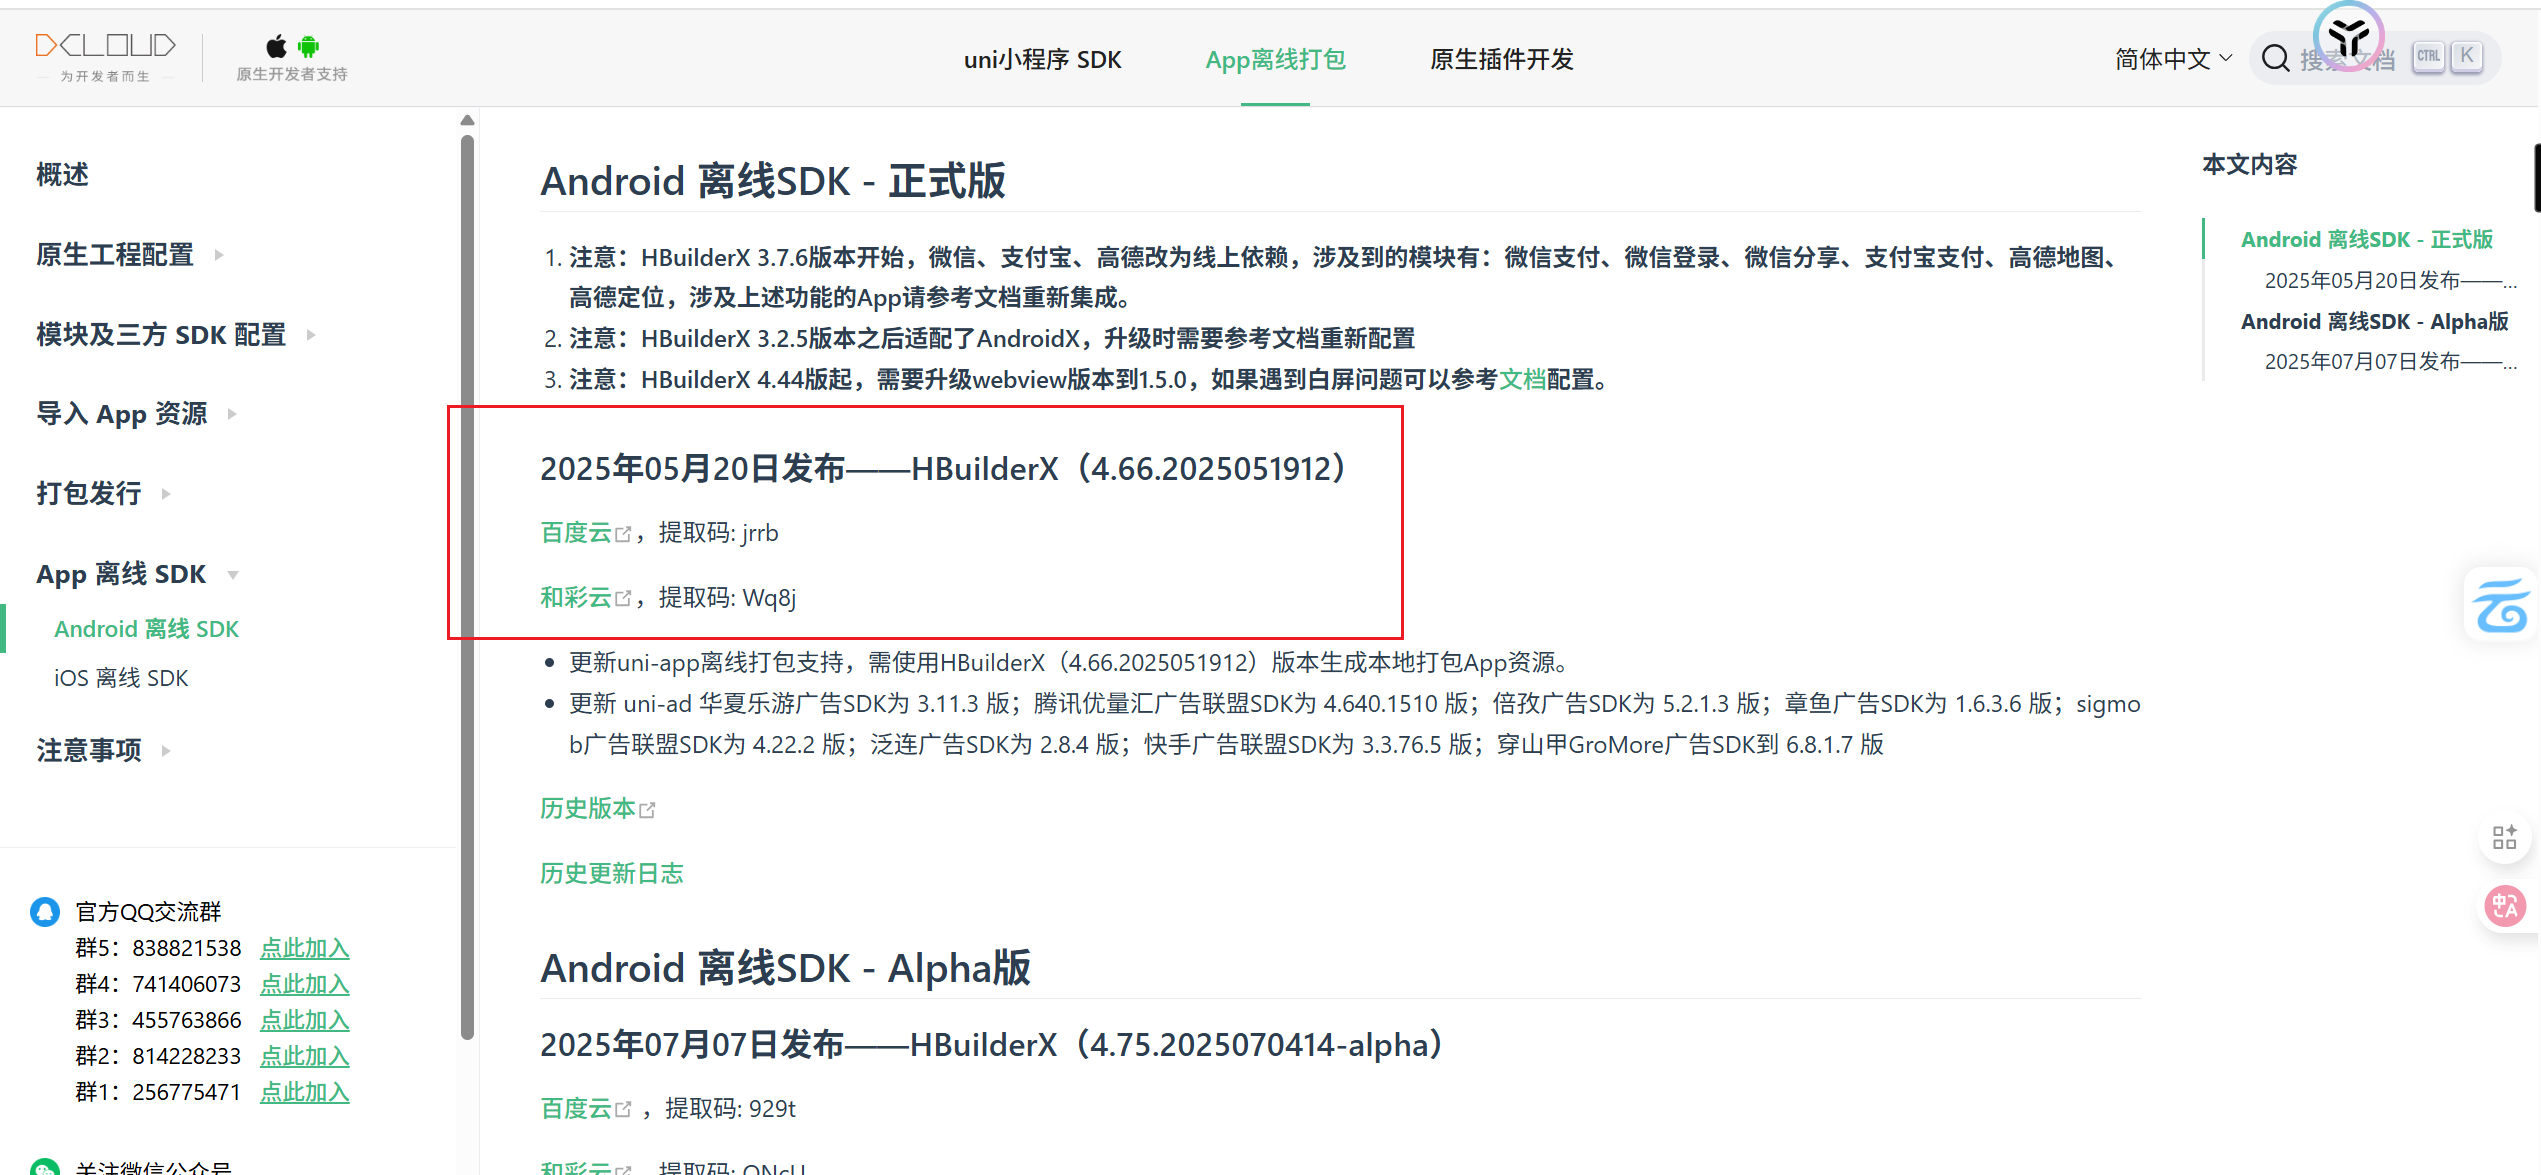The height and width of the screenshot is (1175, 2541).
Task: Expand the 打包发行 sidebar section
Action: [103, 493]
